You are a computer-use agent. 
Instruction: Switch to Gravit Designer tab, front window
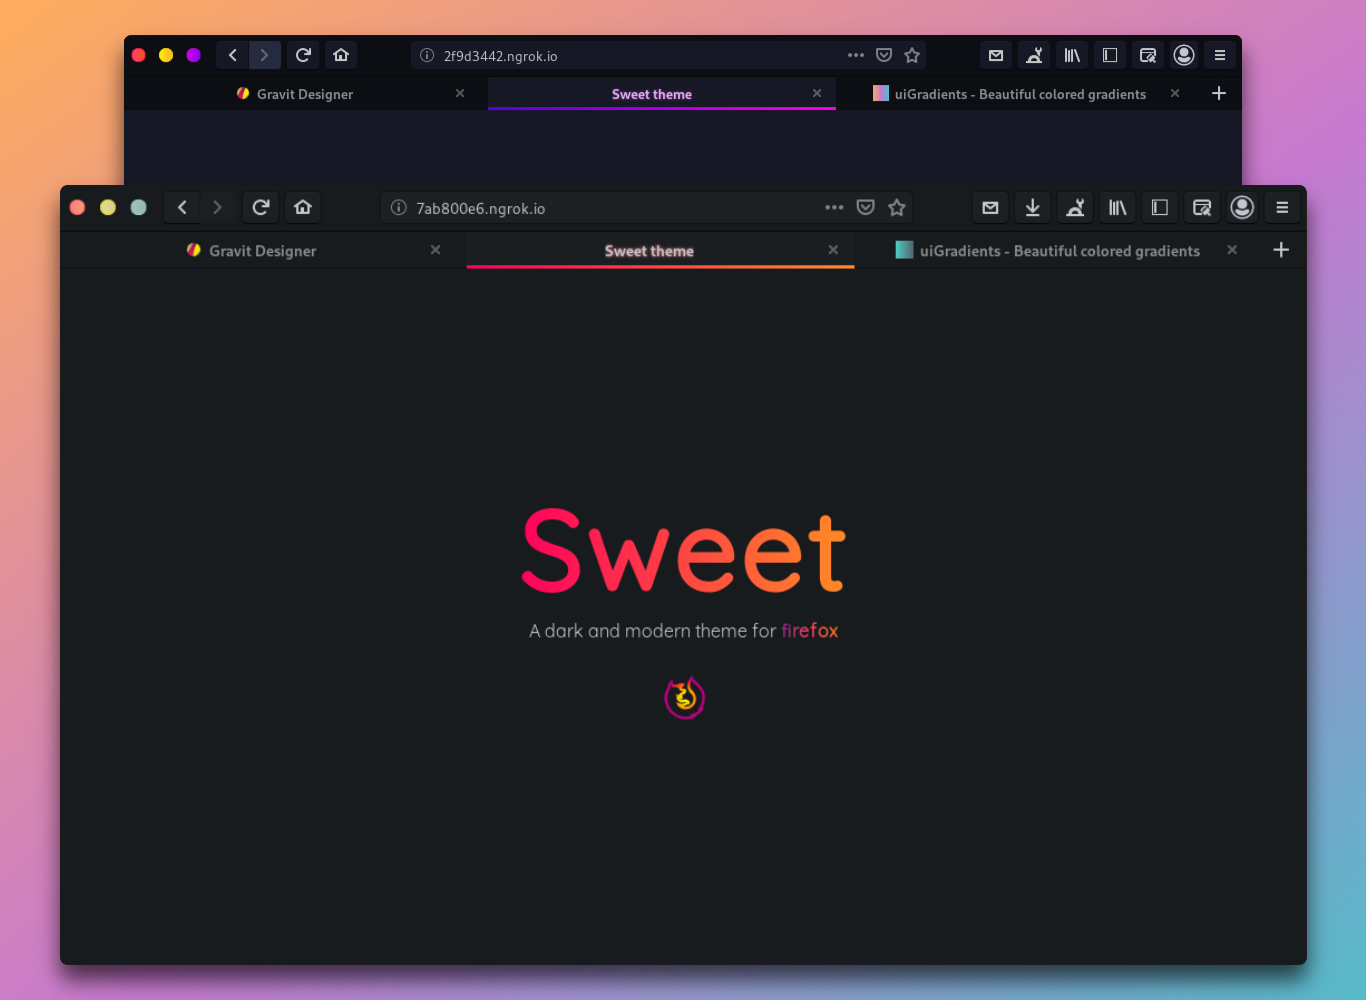coord(262,250)
